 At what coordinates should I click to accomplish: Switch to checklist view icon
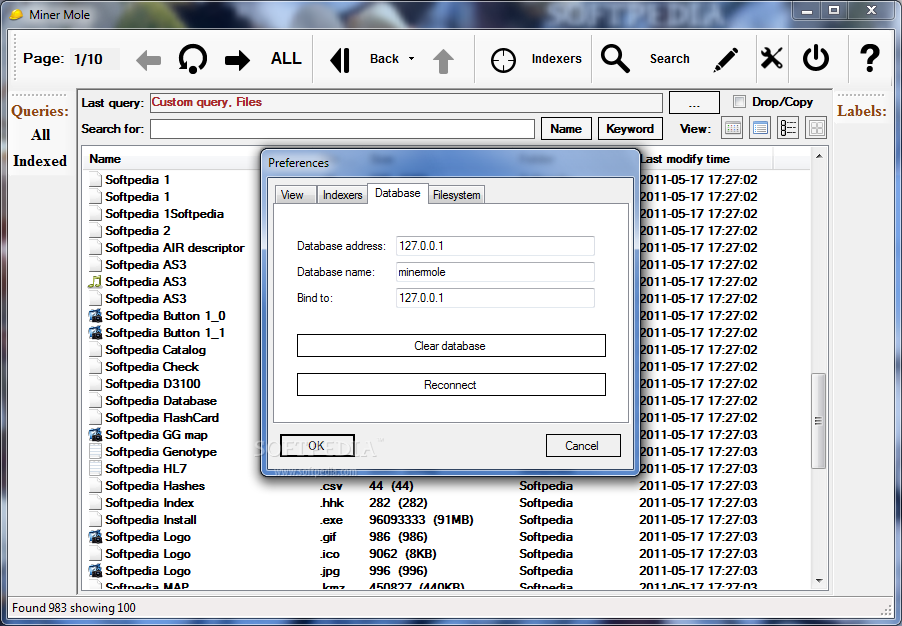(x=788, y=128)
